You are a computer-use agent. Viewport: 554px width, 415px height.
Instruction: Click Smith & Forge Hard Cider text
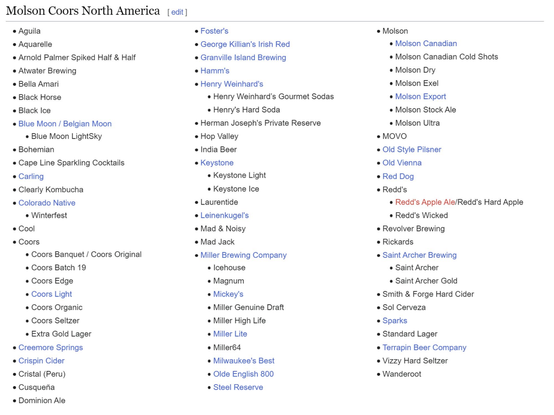pyautogui.click(x=428, y=294)
